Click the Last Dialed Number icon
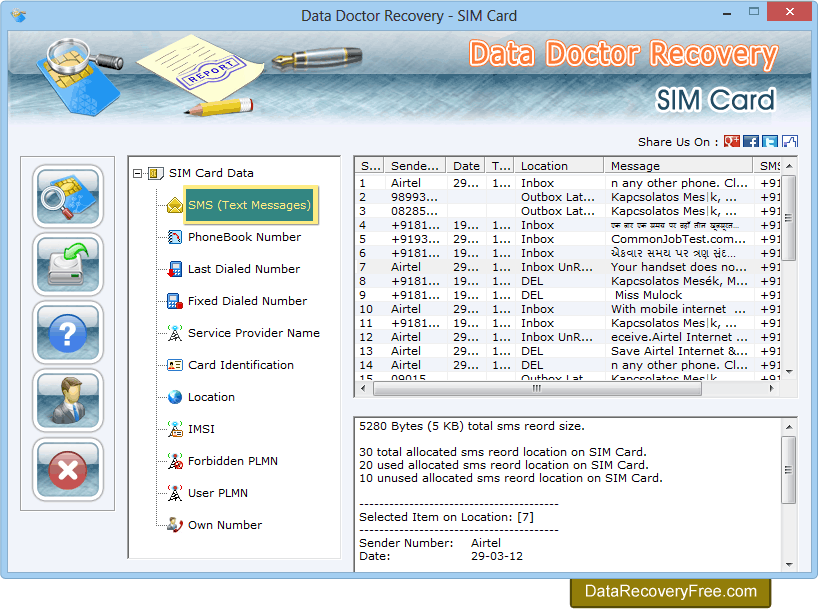The width and height of the screenshot is (818, 609). [175, 269]
